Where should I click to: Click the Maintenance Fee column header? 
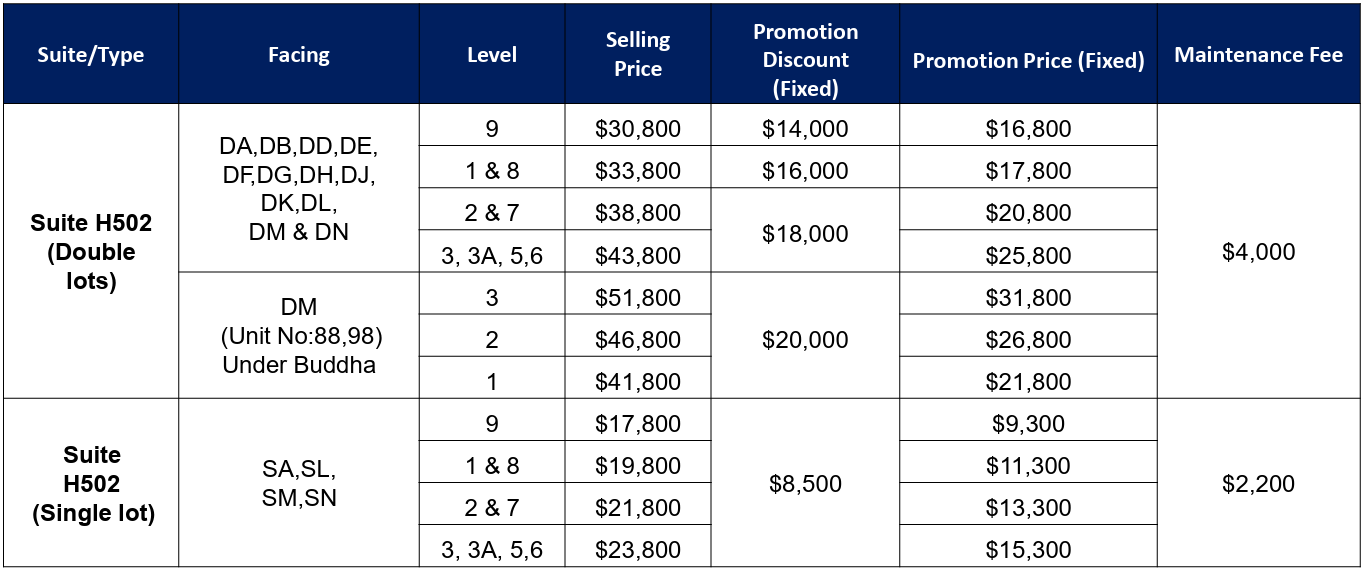tap(1258, 54)
